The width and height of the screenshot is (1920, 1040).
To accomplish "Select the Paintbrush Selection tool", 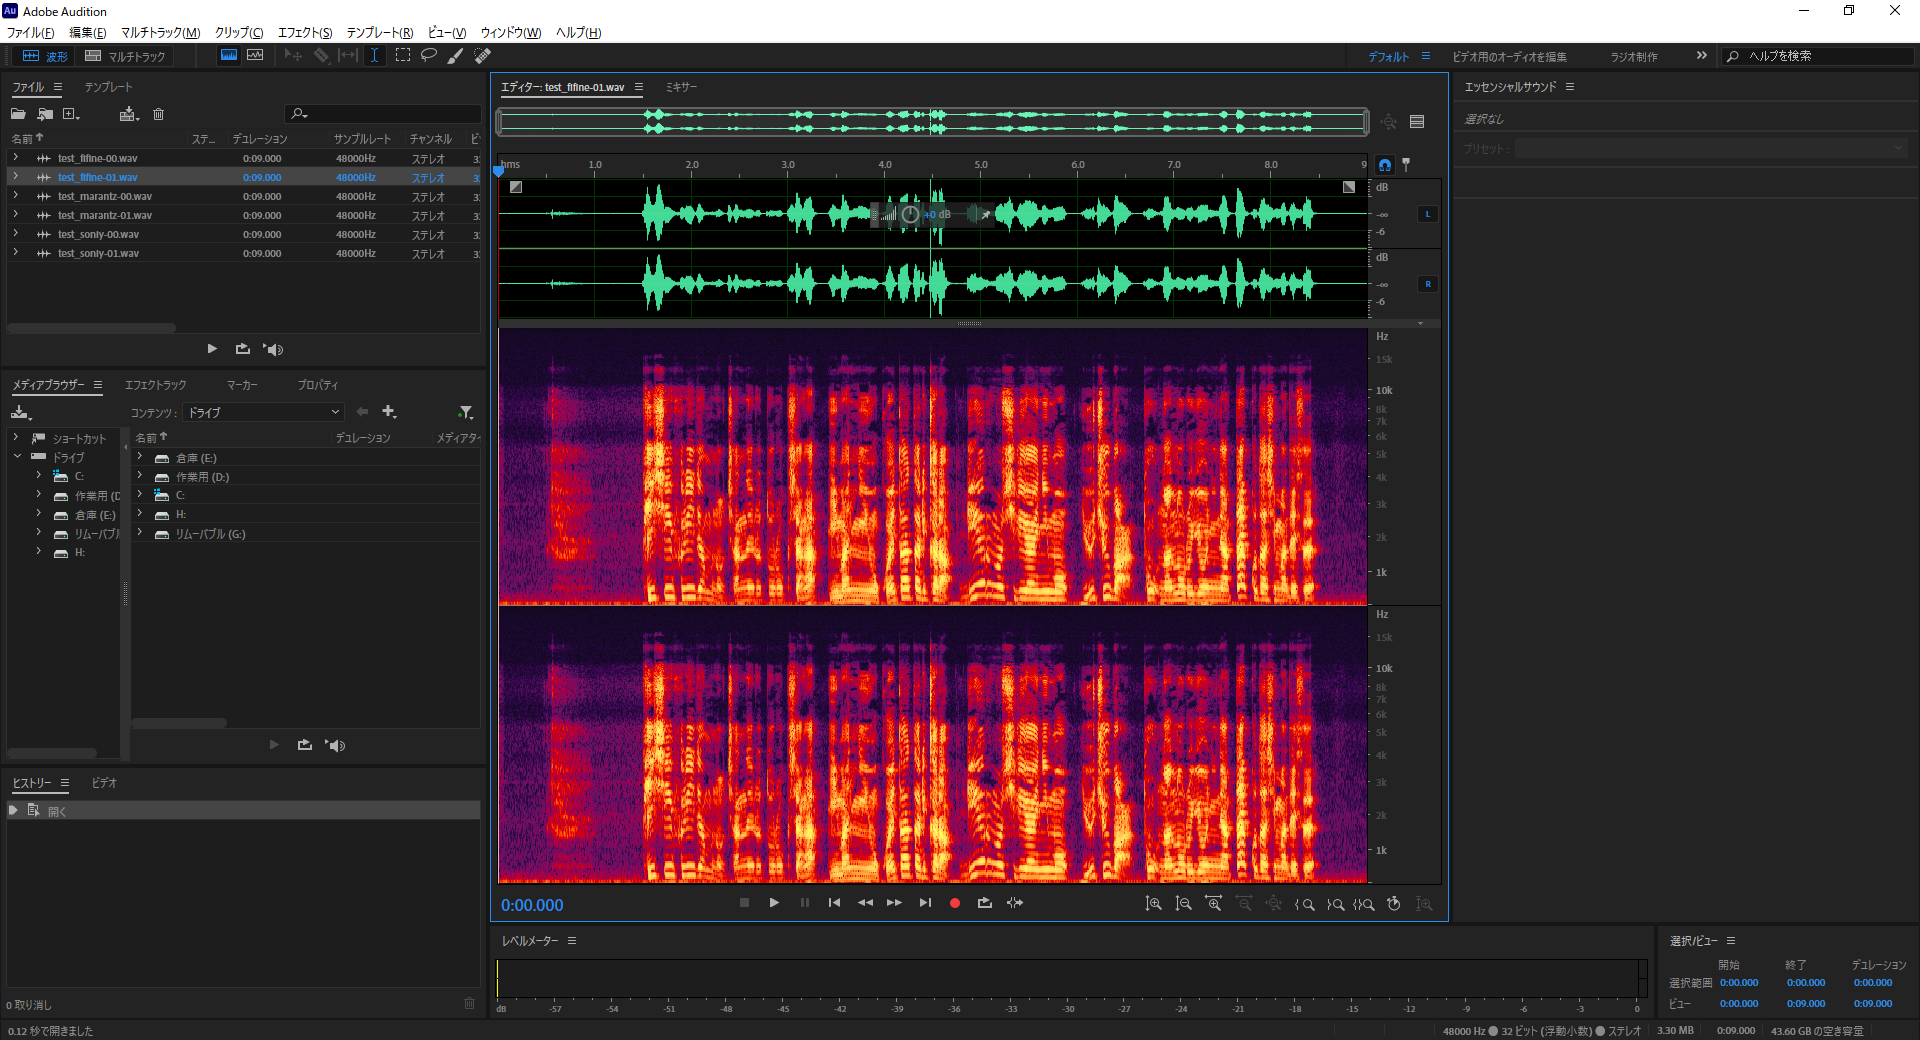I will (x=455, y=56).
